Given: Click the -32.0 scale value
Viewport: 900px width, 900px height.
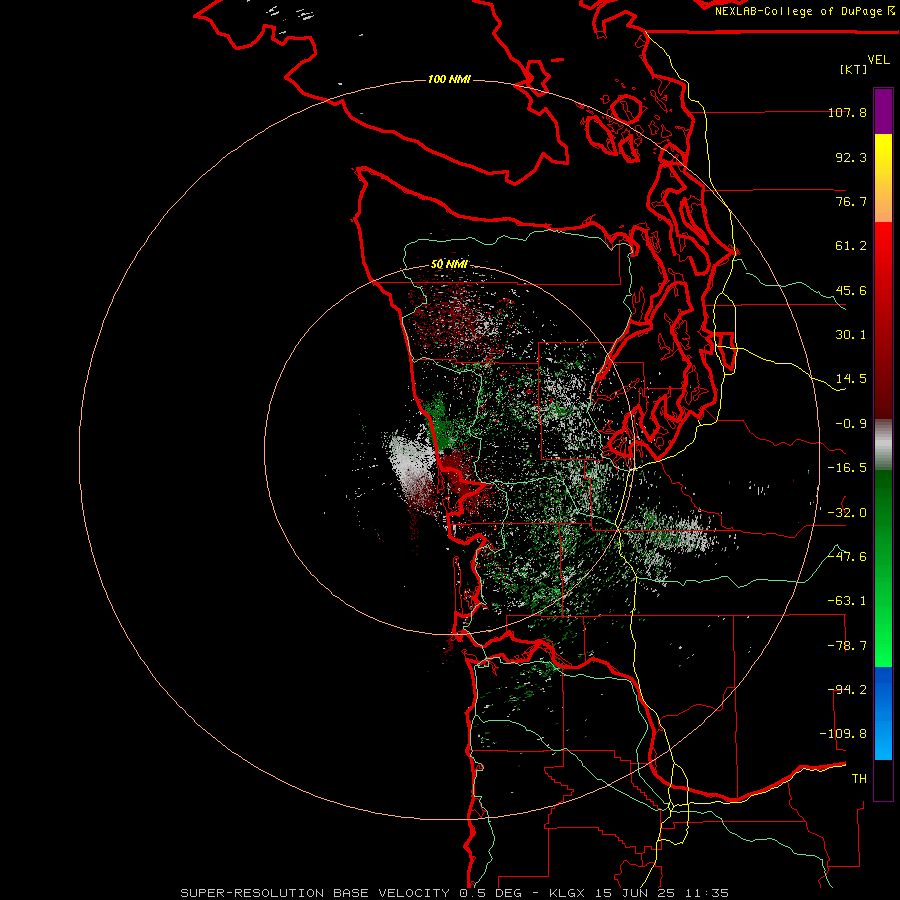Looking at the screenshot, I should (x=847, y=513).
